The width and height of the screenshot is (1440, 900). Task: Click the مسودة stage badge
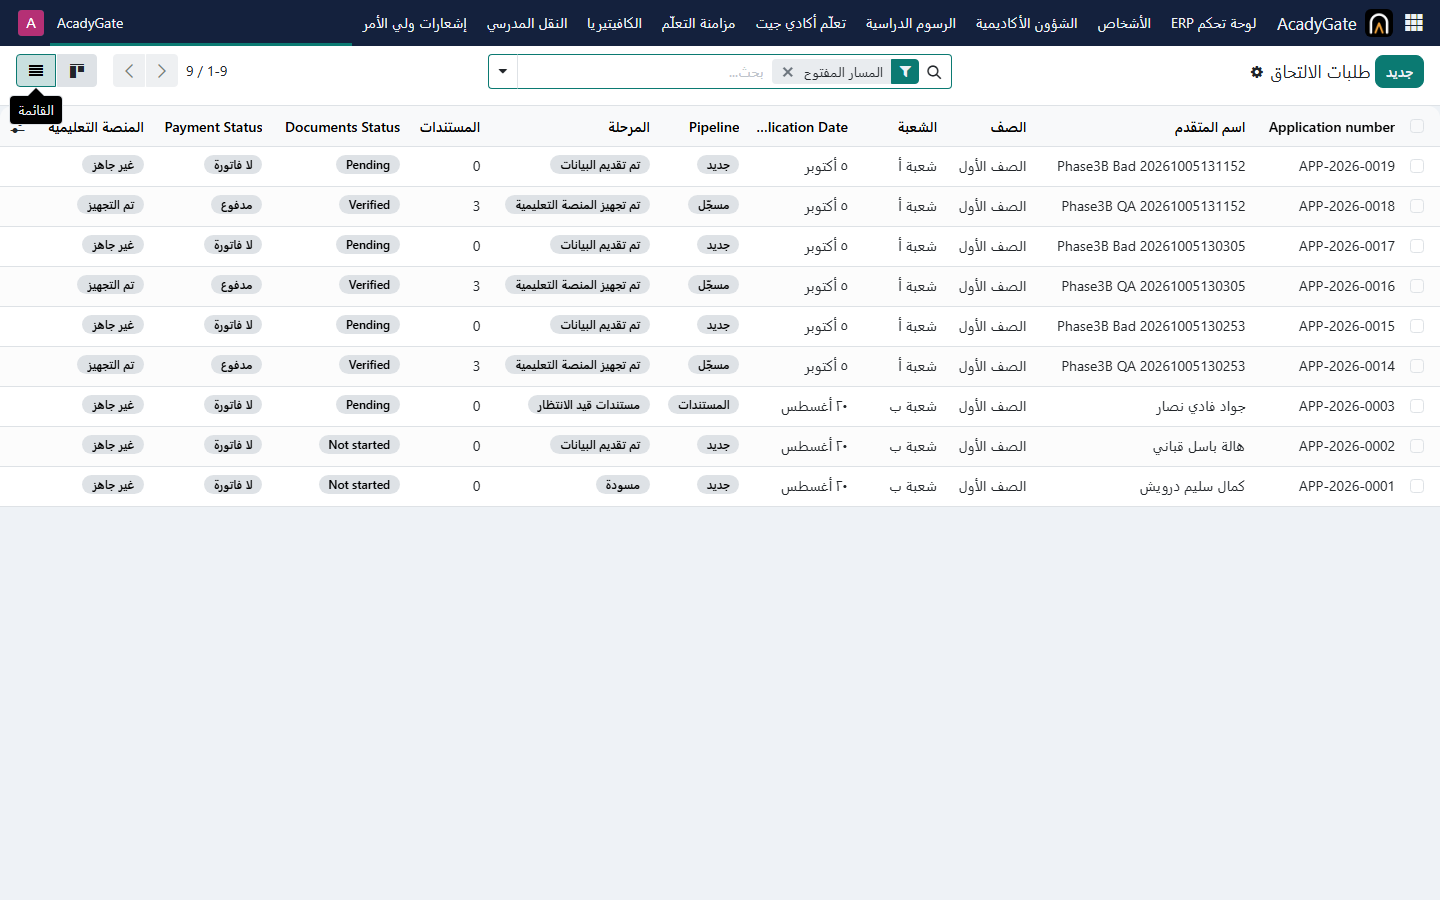(x=622, y=485)
